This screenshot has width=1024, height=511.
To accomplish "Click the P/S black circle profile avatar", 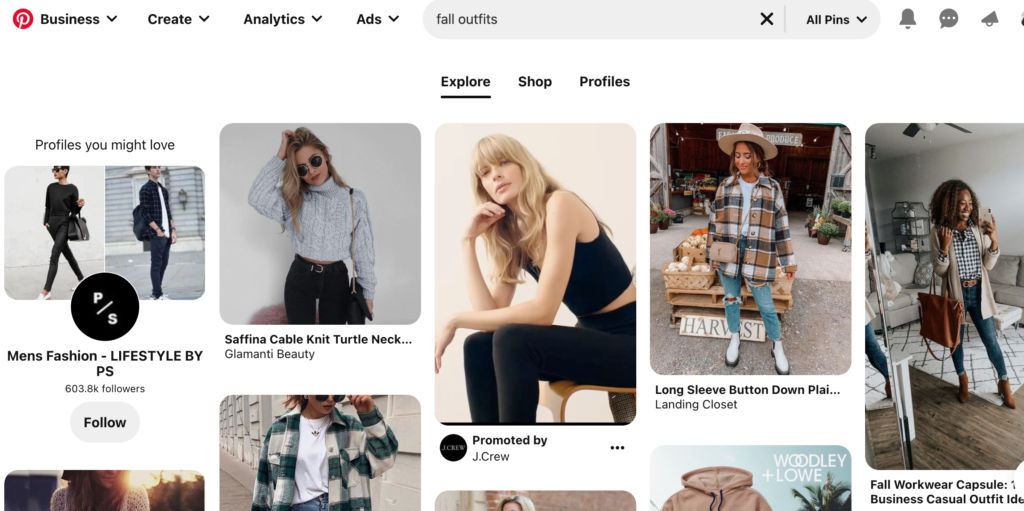I will click(x=104, y=307).
